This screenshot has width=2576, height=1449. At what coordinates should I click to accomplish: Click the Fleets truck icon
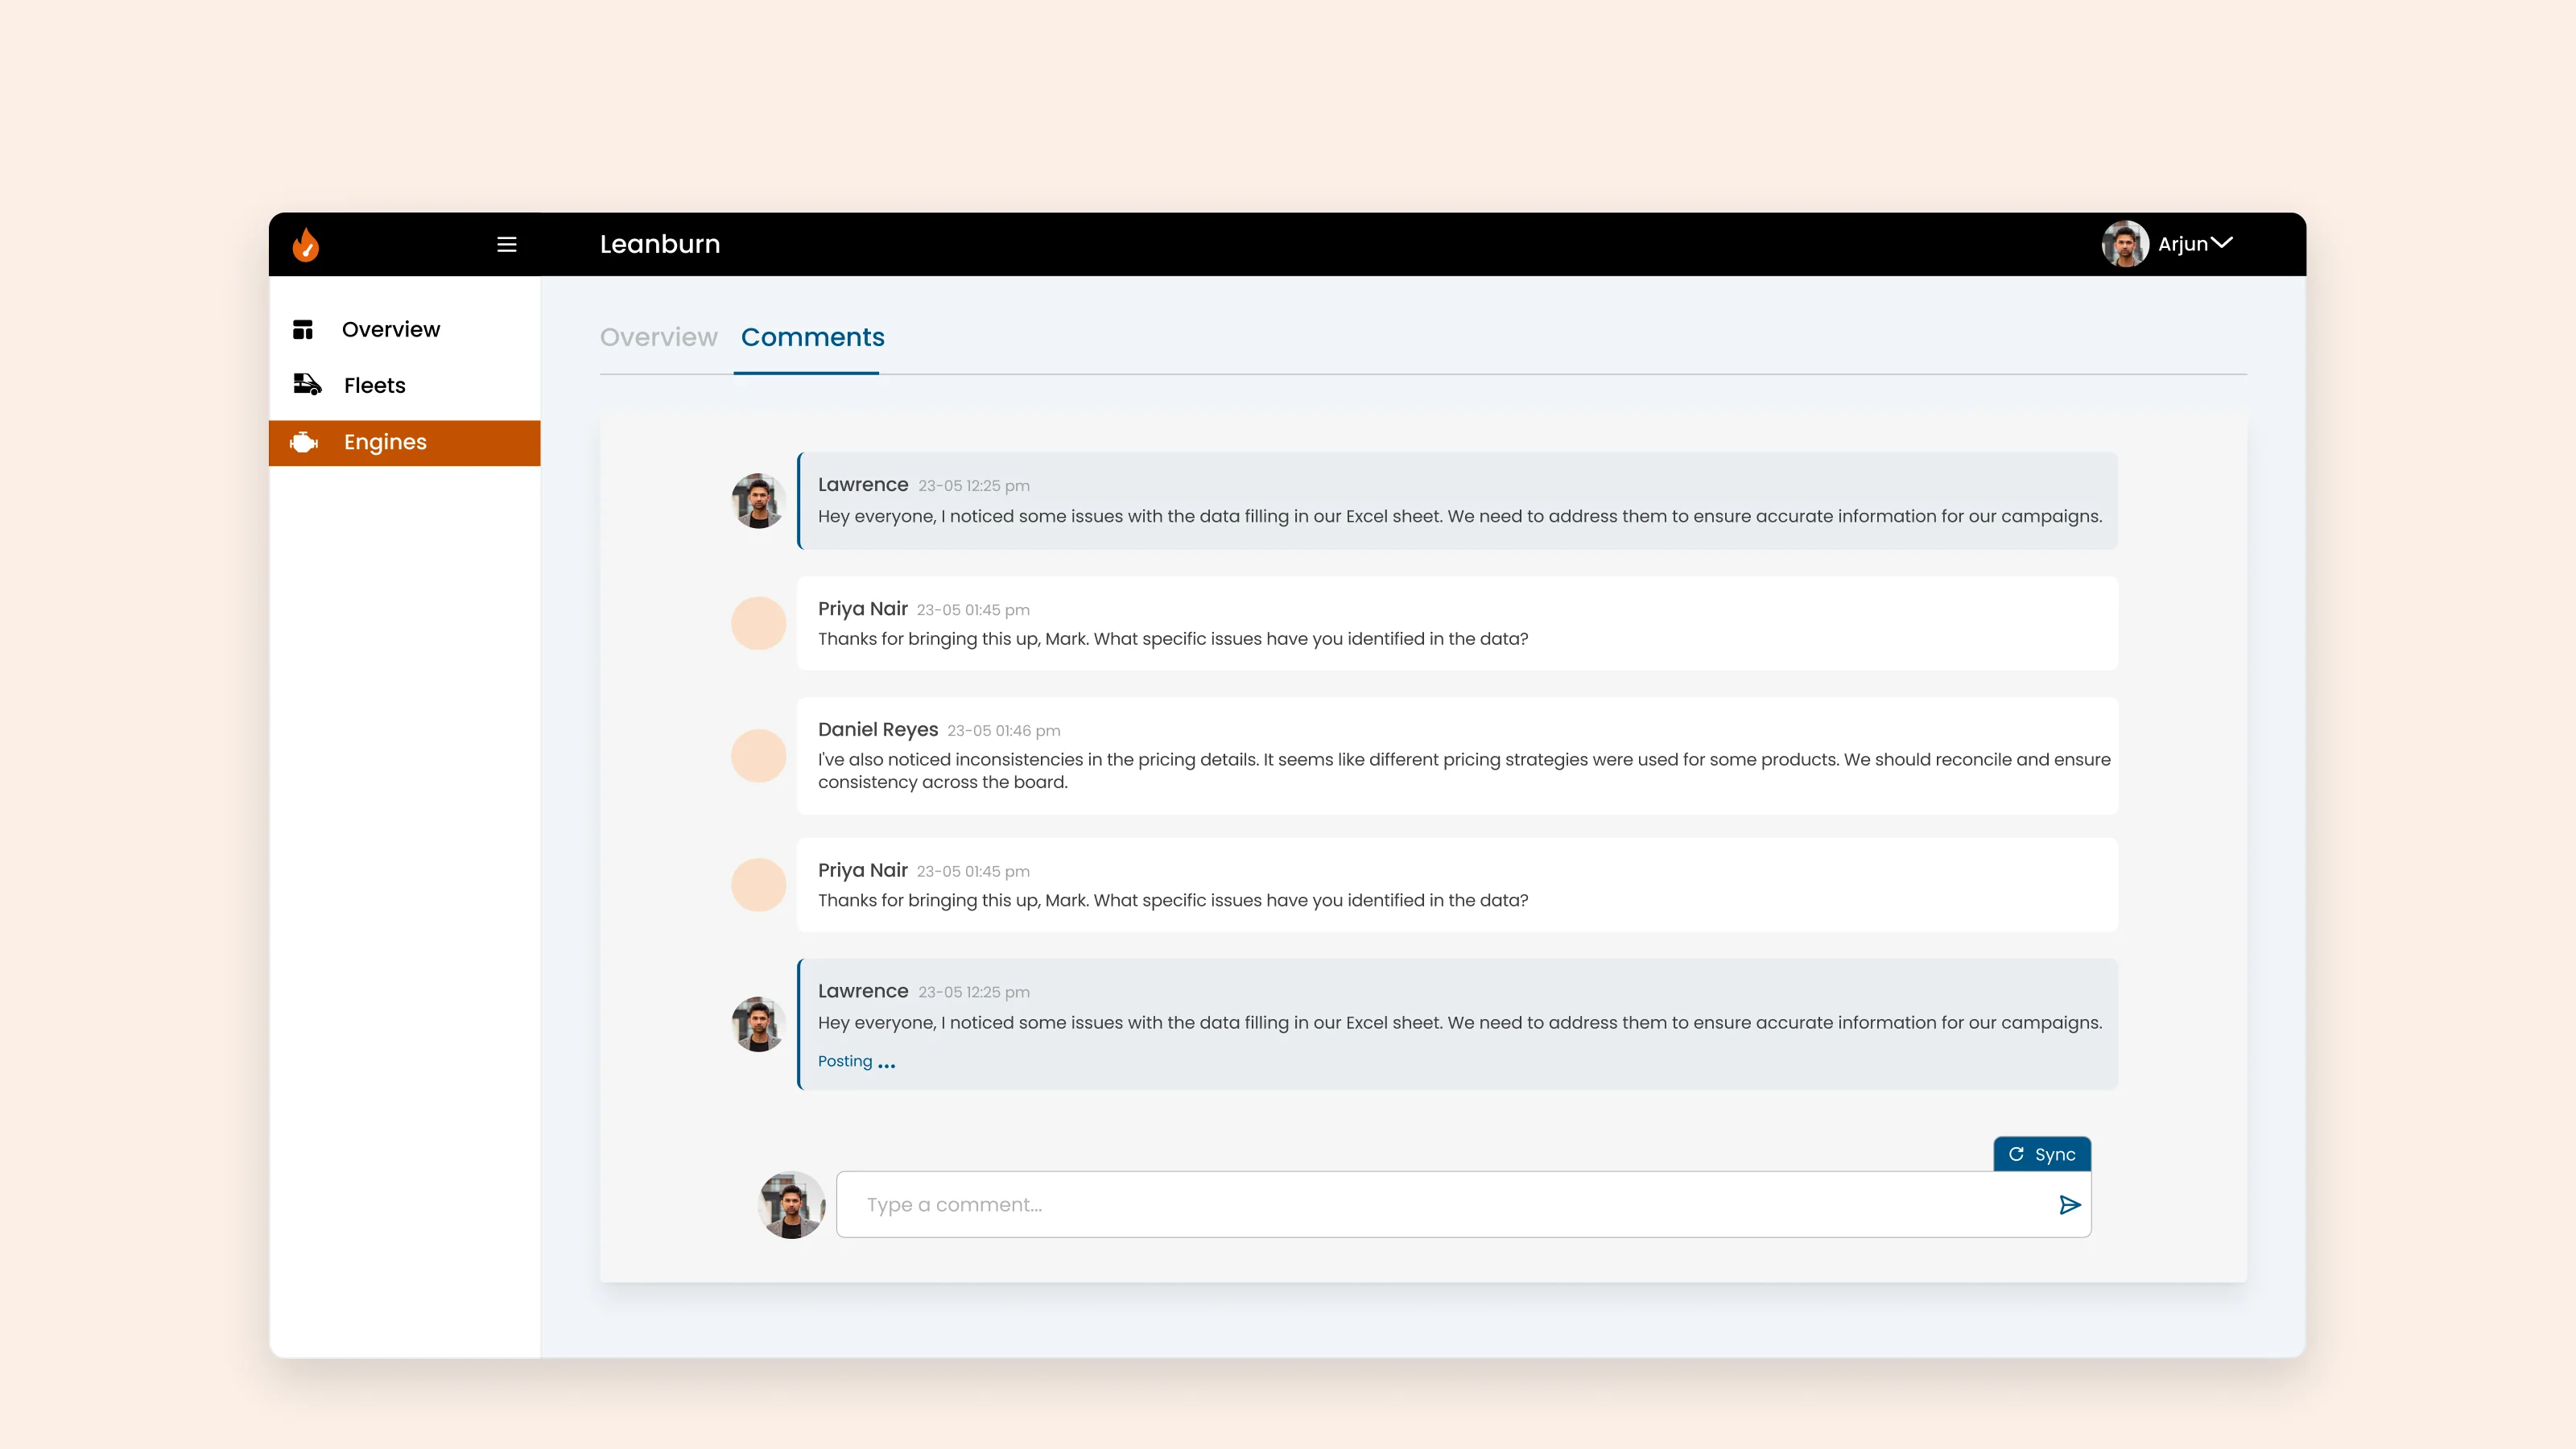(307, 385)
